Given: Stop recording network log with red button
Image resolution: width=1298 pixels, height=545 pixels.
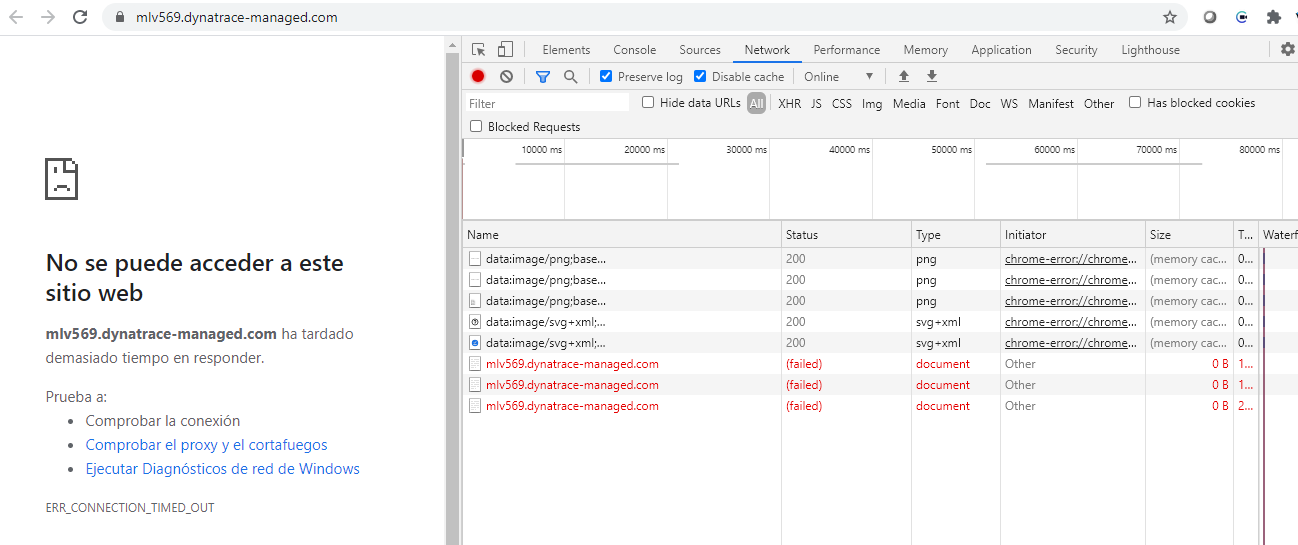Looking at the screenshot, I should pos(478,77).
